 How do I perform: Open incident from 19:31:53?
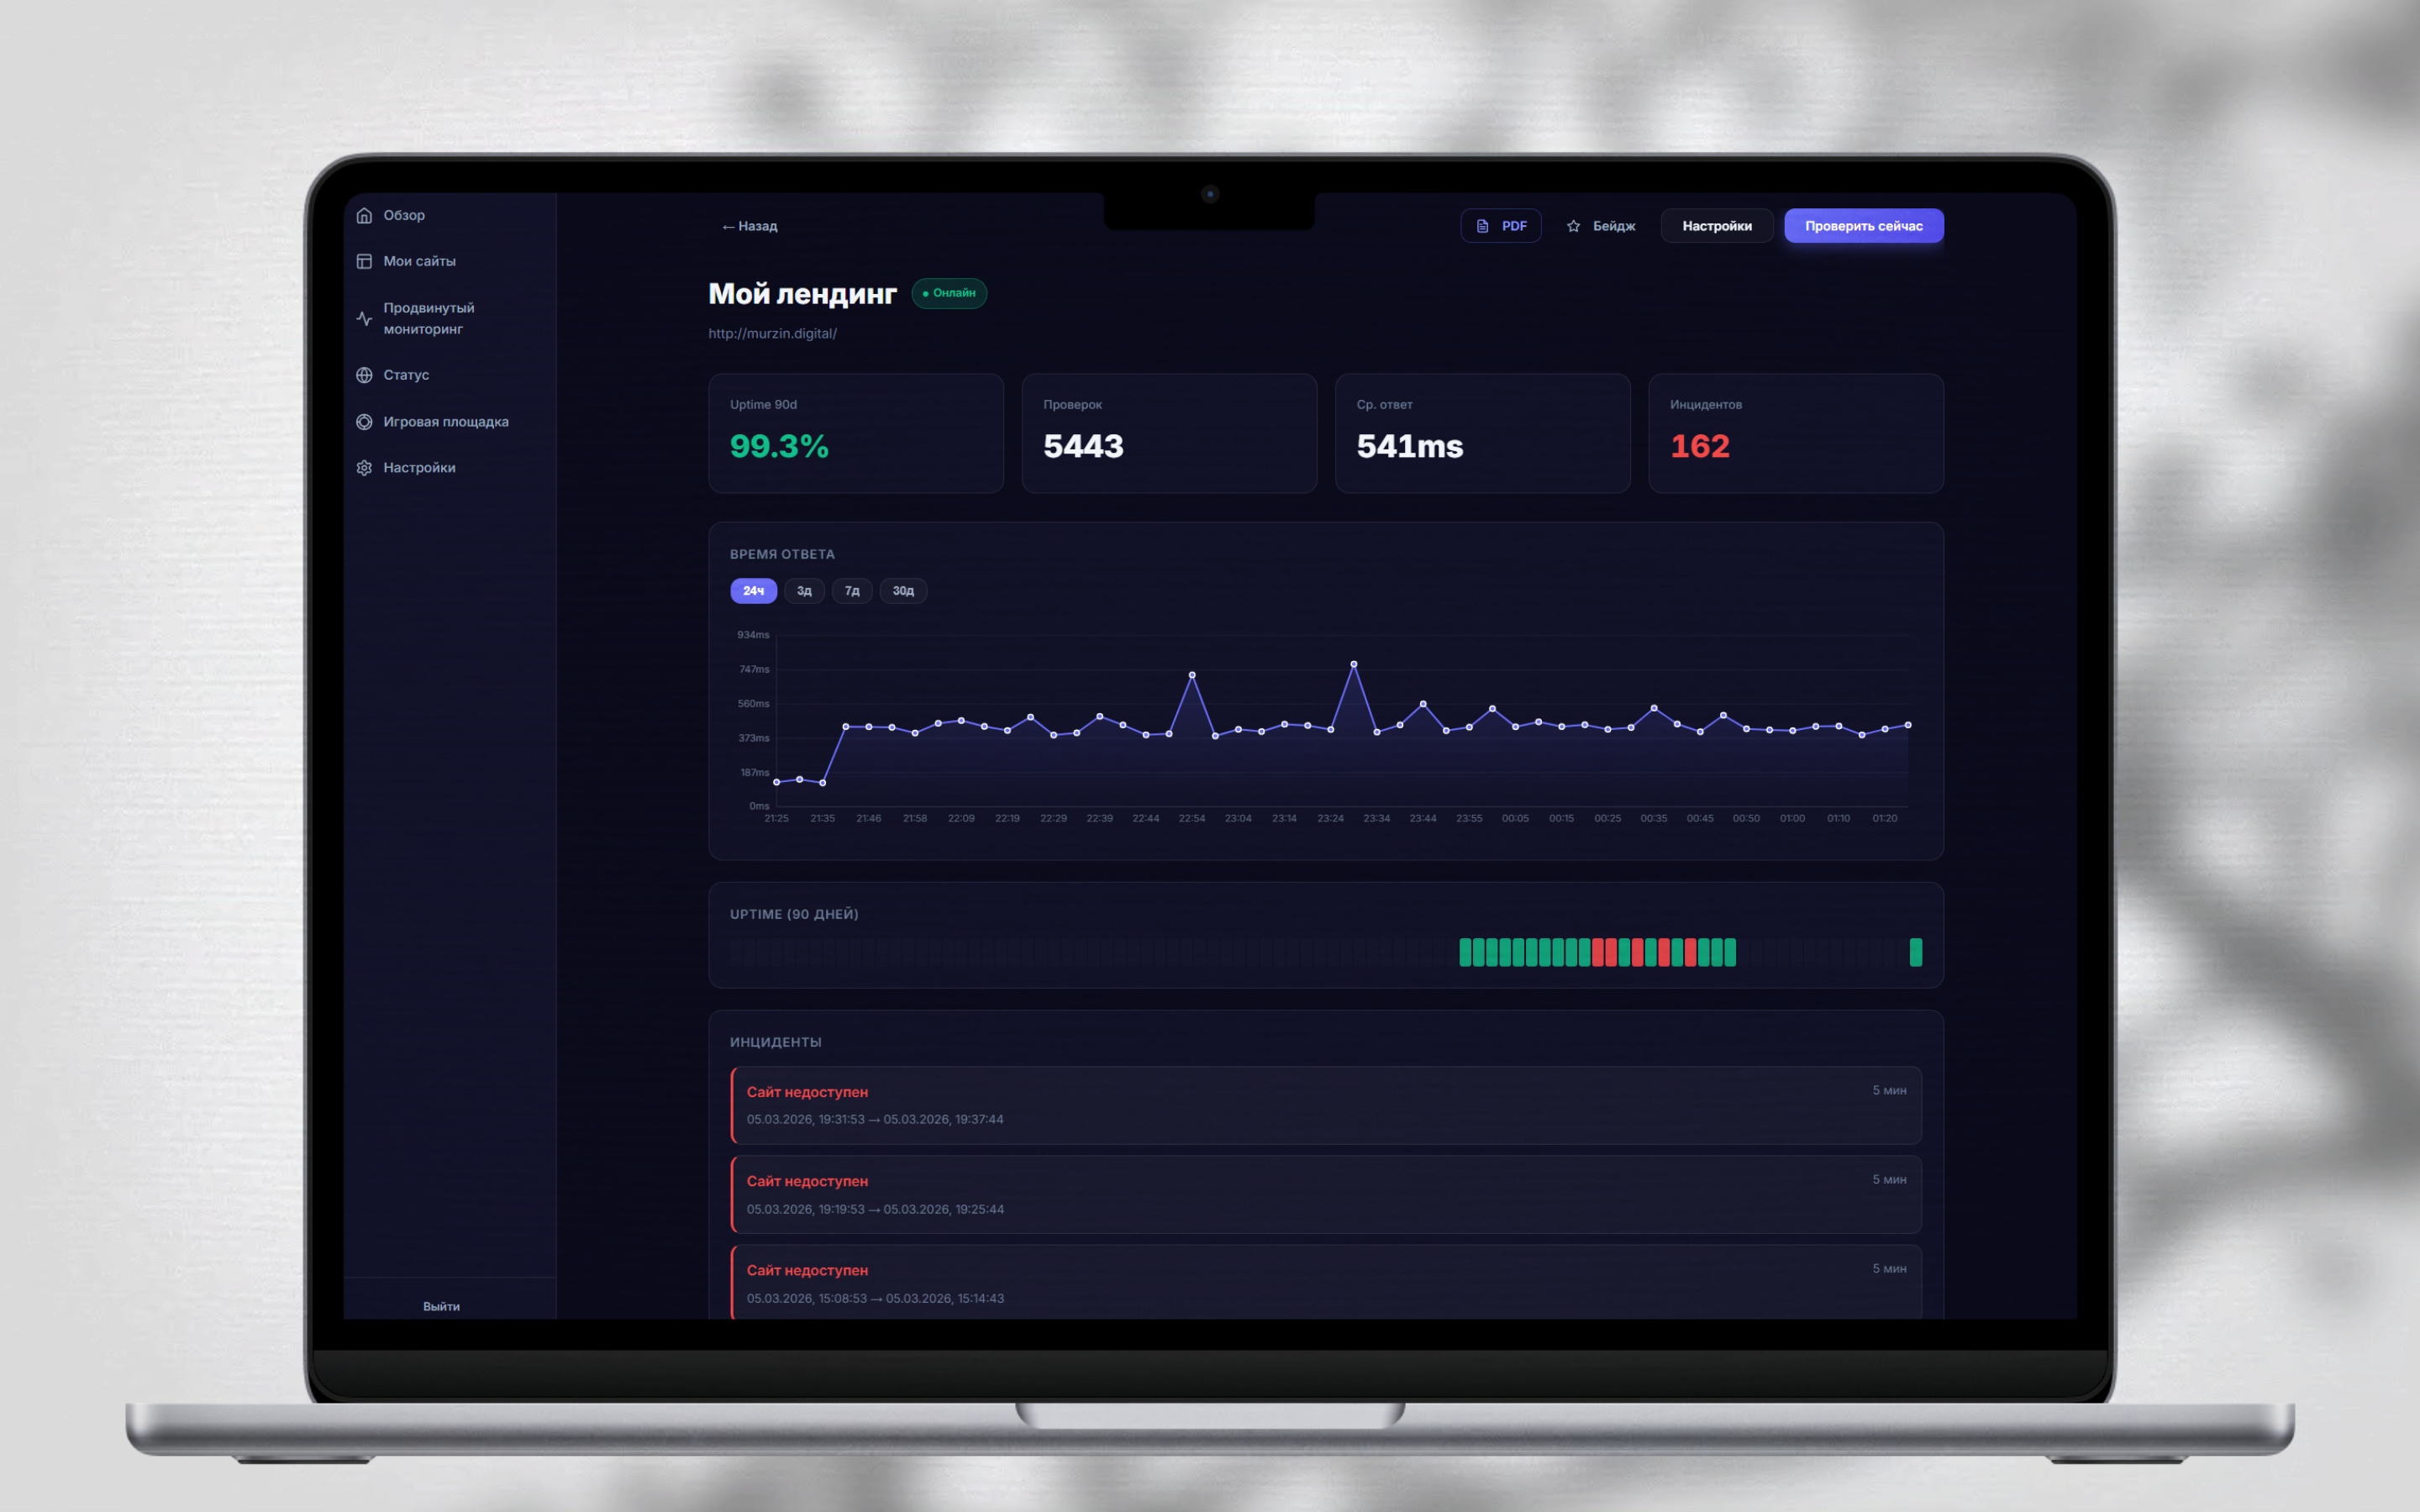(x=1325, y=1105)
